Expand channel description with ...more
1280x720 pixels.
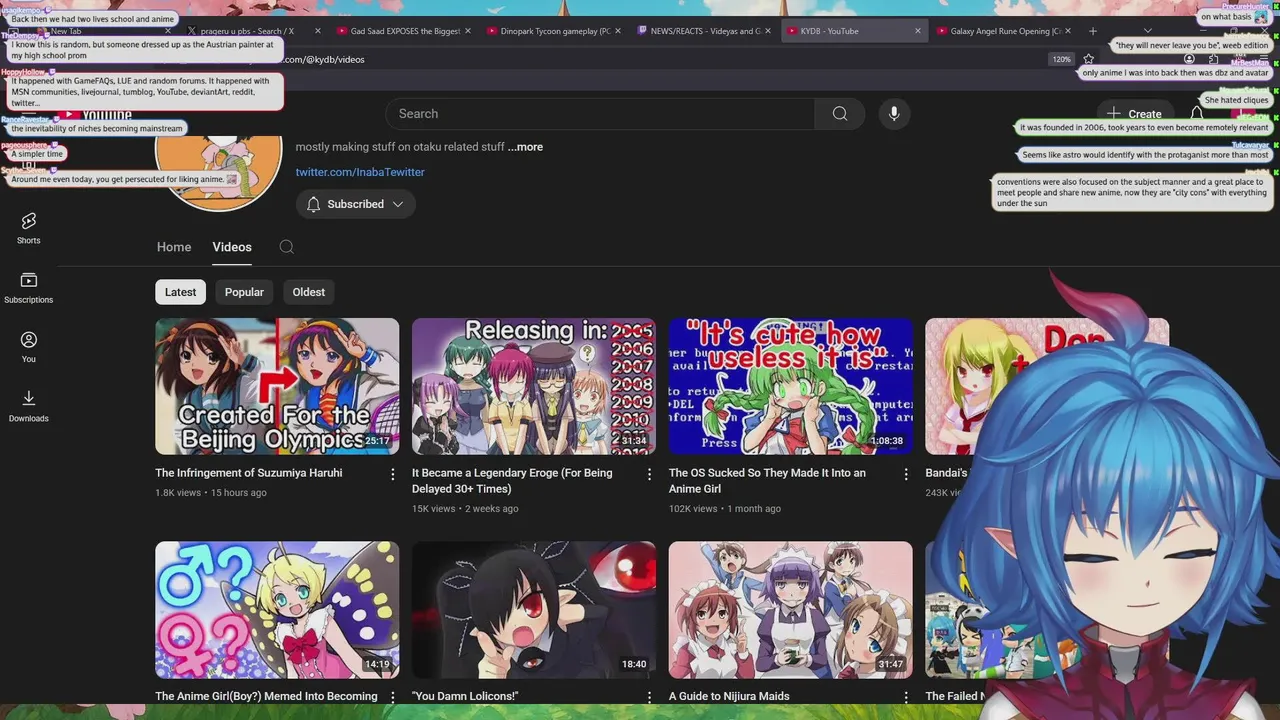pos(525,147)
